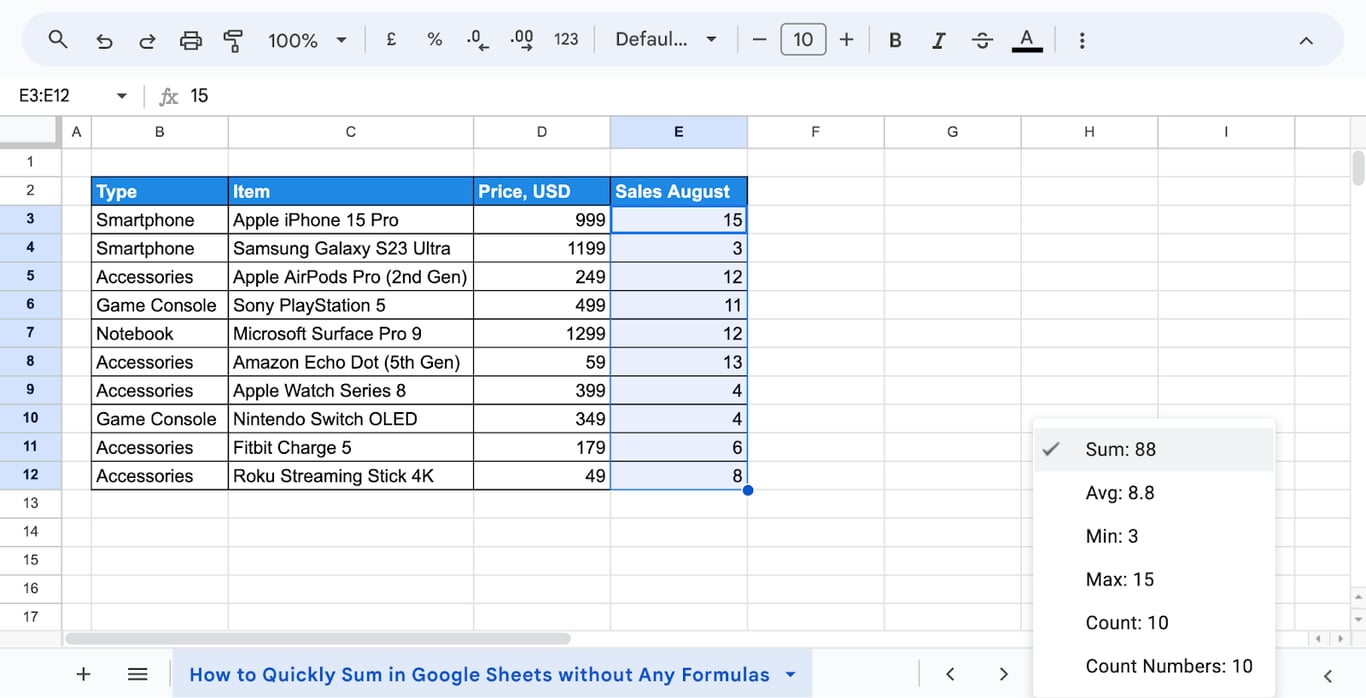The width and height of the screenshot is (1366, 698).
Task: Choose Count Numbers: 10 in summary menu
Action: 1154,666
